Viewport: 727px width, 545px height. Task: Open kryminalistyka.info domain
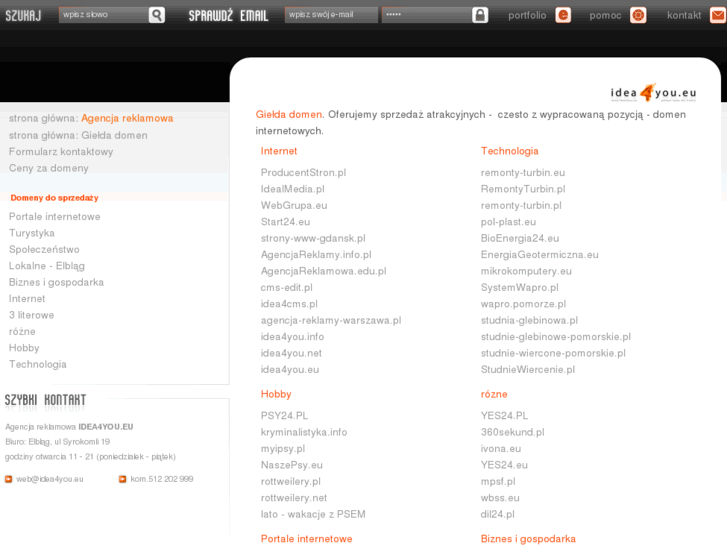(x=304, y=432)
